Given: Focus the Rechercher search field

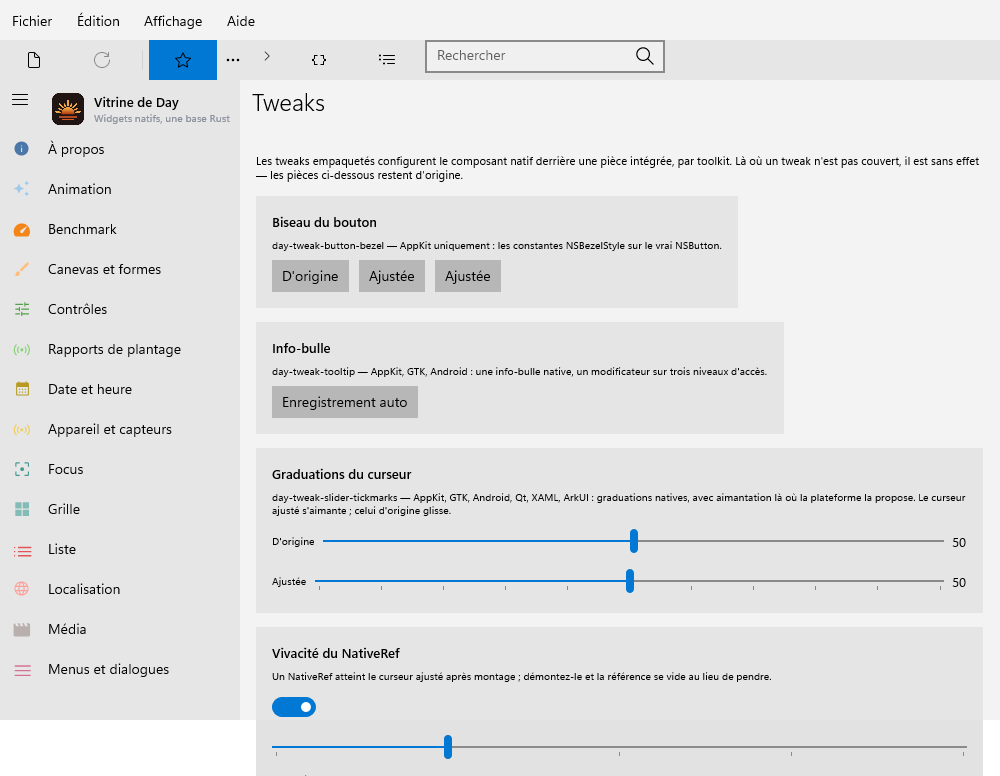Looking at the screenshot, I should (545, 56).
